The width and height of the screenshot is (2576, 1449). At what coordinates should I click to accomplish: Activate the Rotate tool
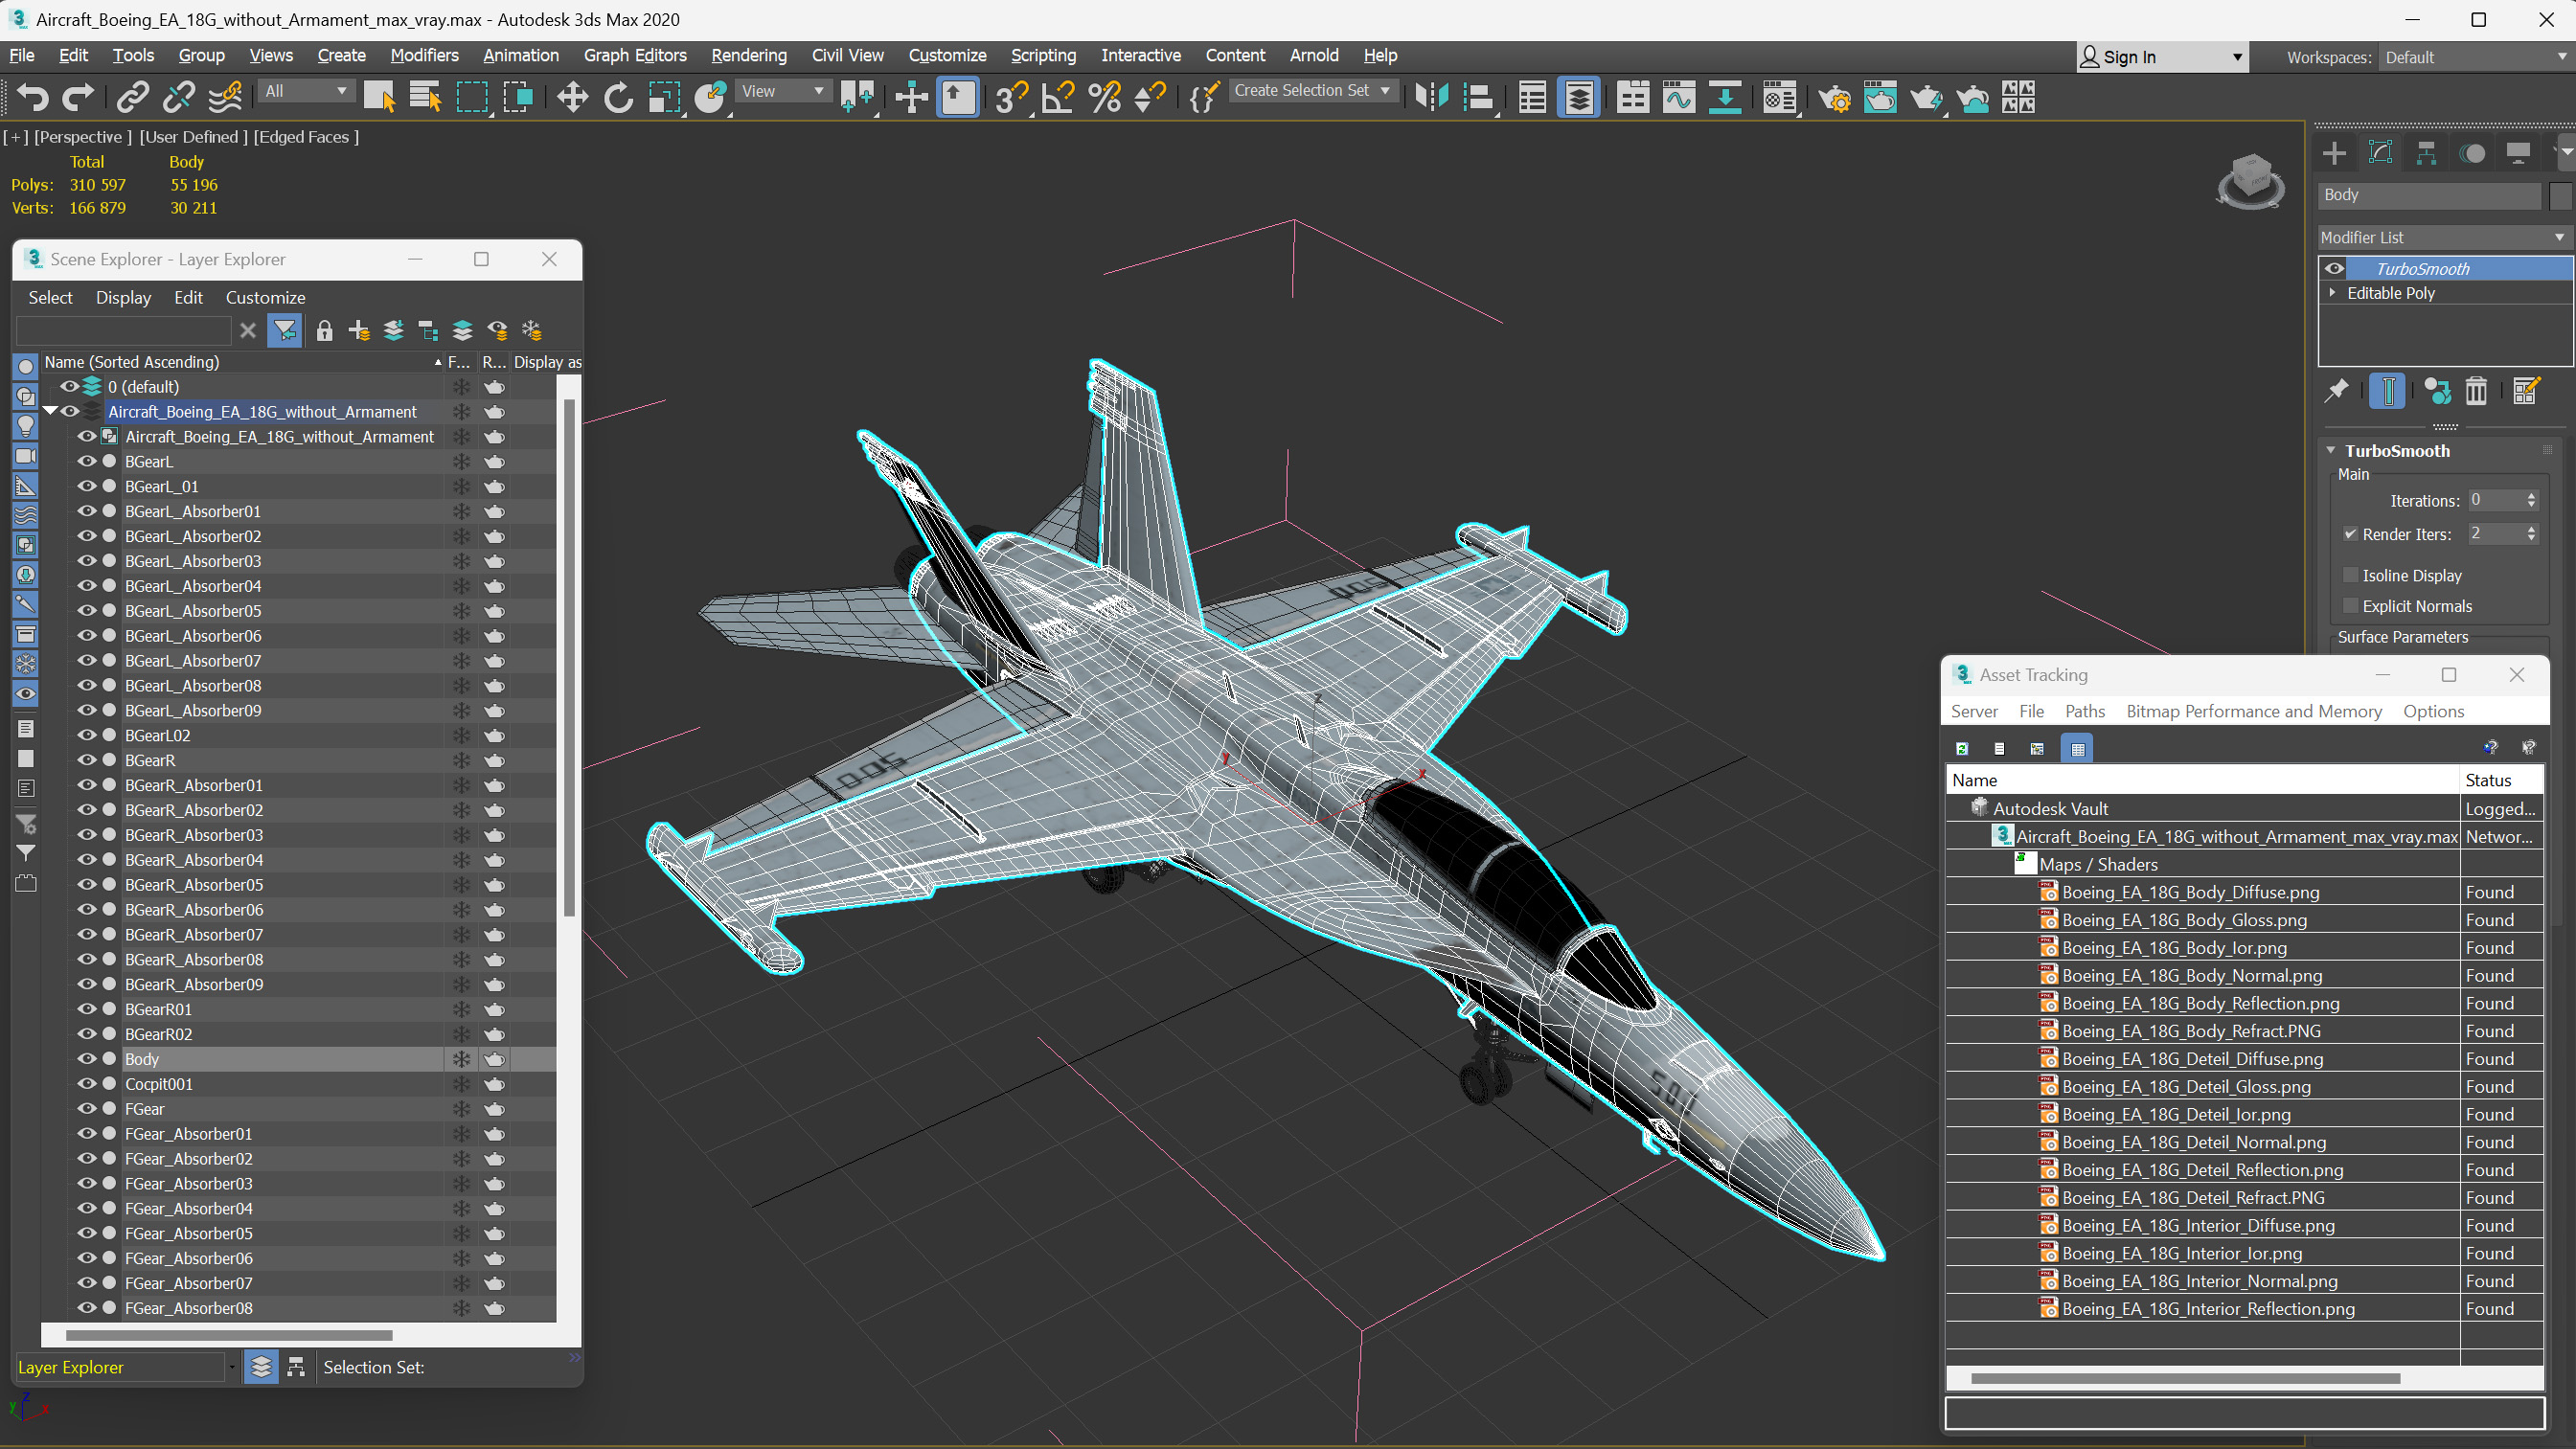618,97
